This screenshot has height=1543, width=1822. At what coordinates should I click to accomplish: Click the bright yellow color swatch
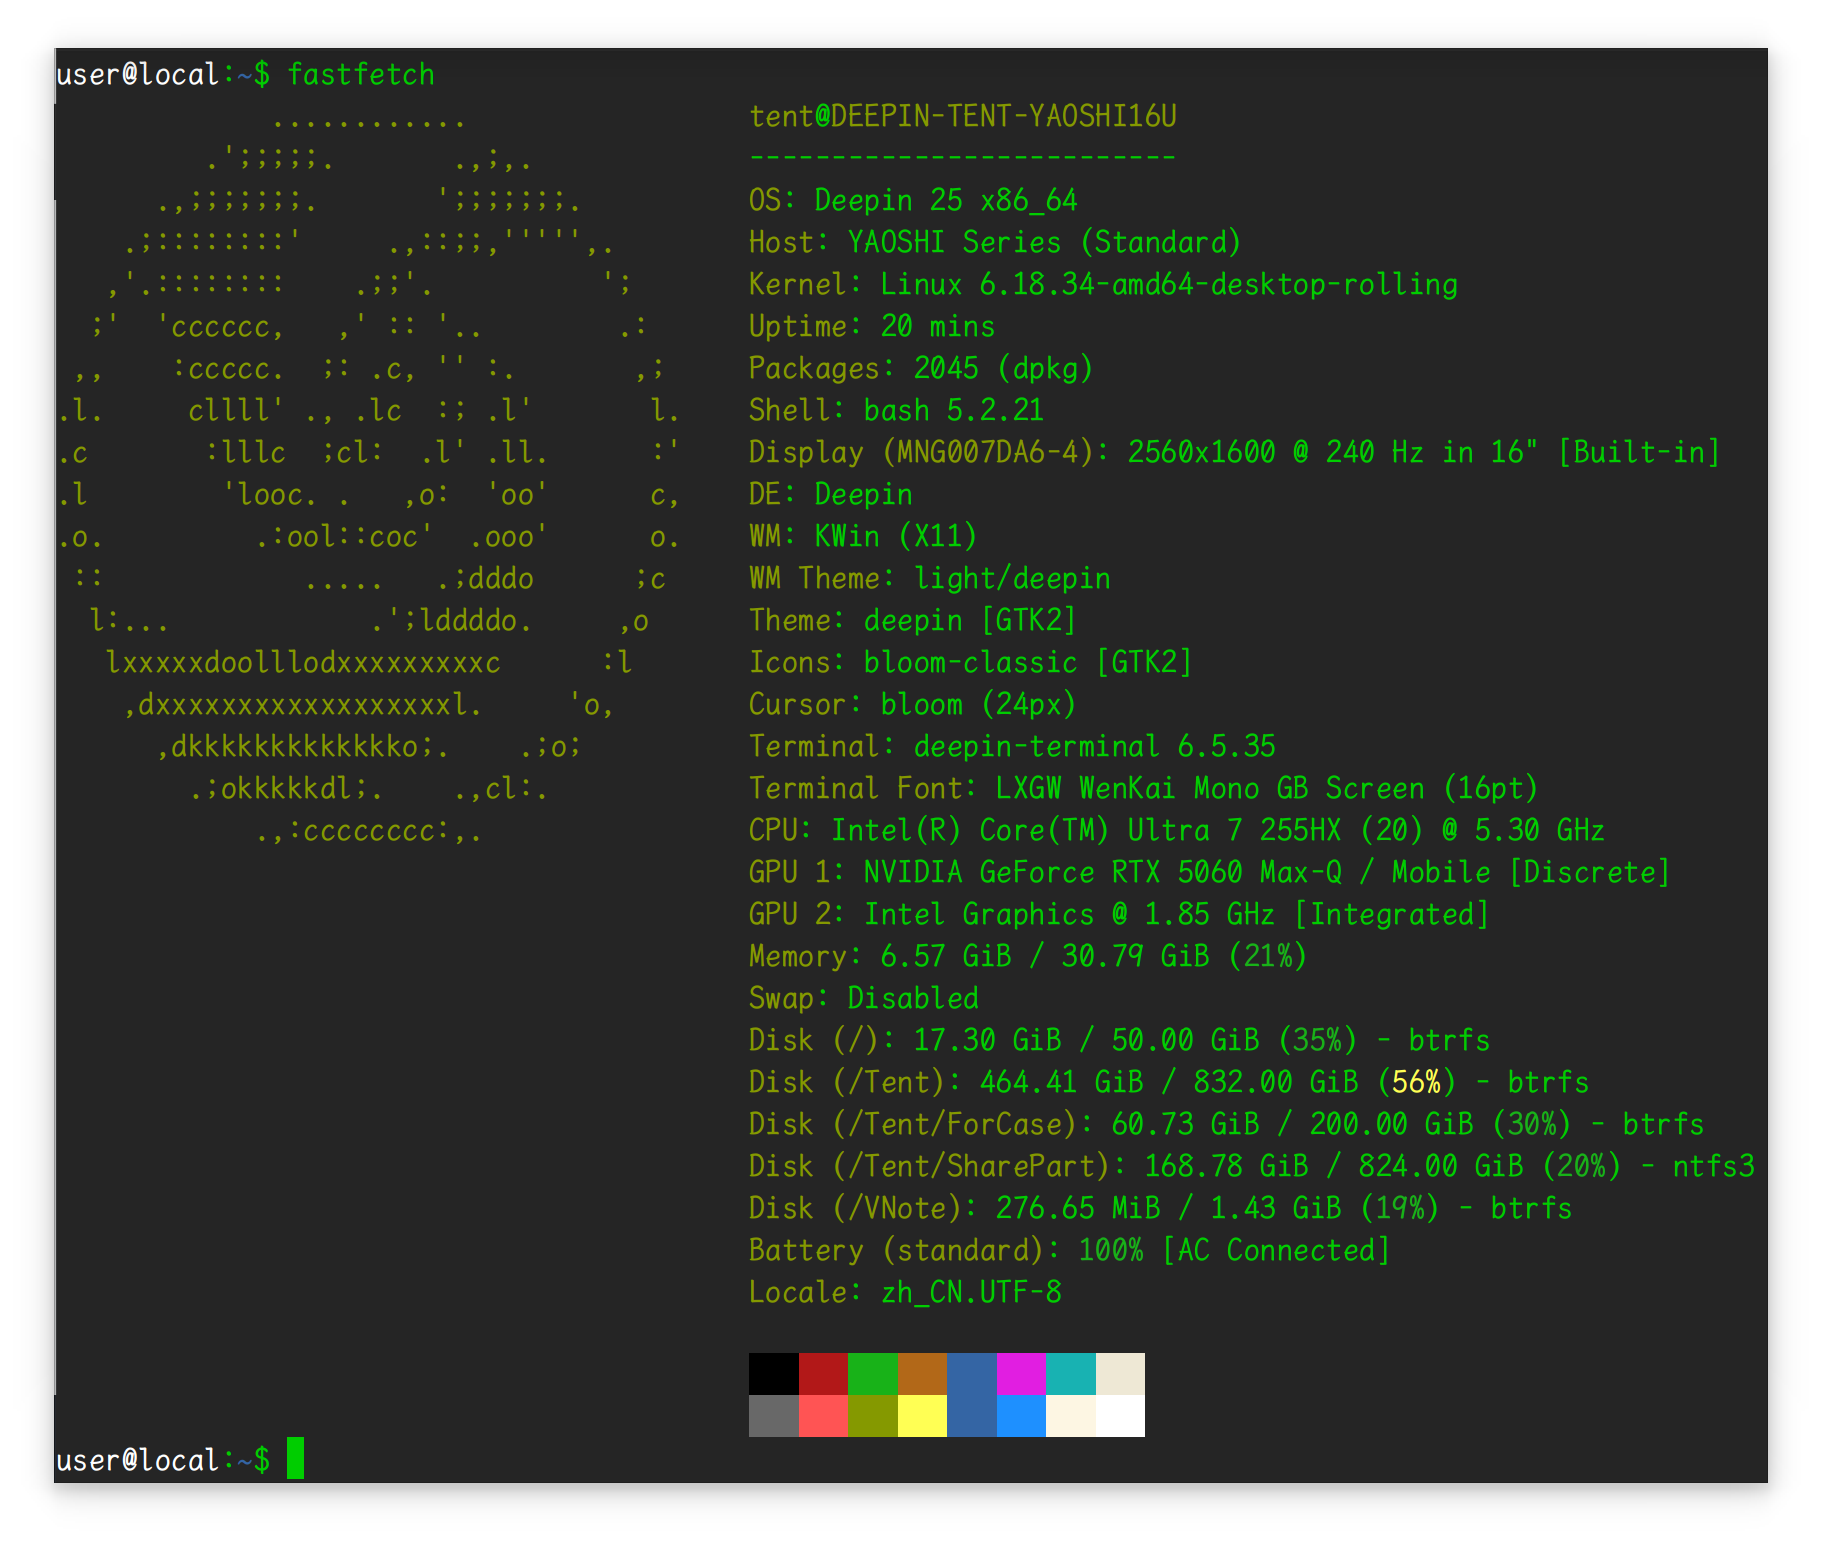click(922, 1416)
